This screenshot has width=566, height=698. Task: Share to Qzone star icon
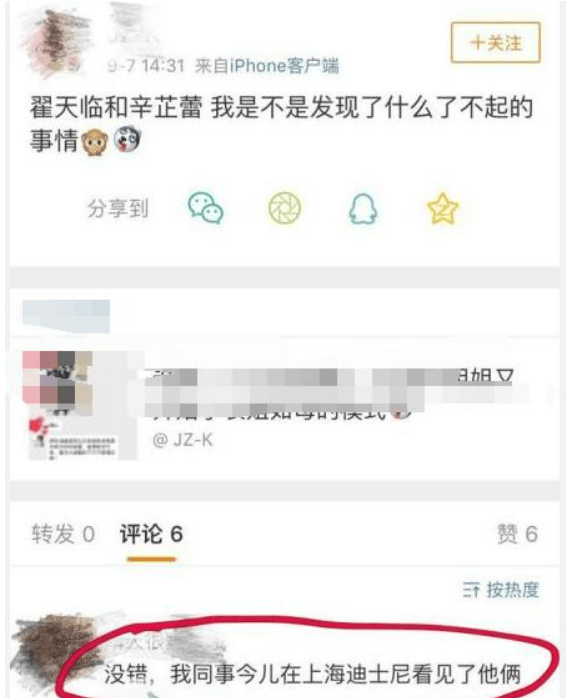tap(442, 208)
